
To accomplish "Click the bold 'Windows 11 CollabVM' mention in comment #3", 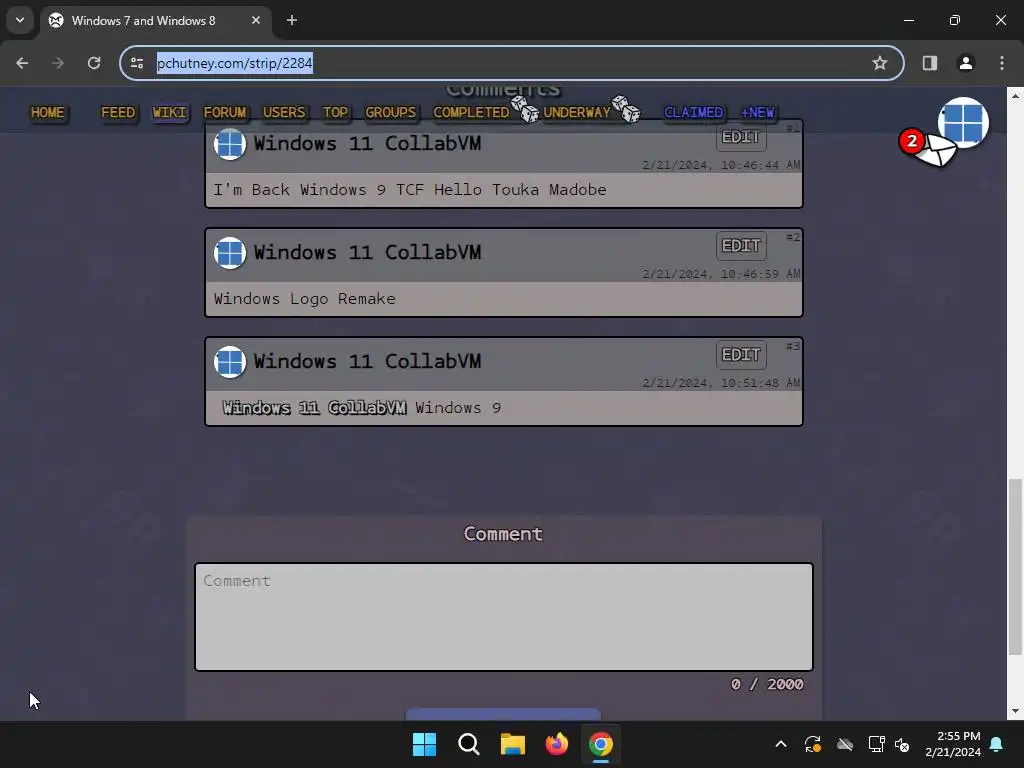I will tap(314, 408).
